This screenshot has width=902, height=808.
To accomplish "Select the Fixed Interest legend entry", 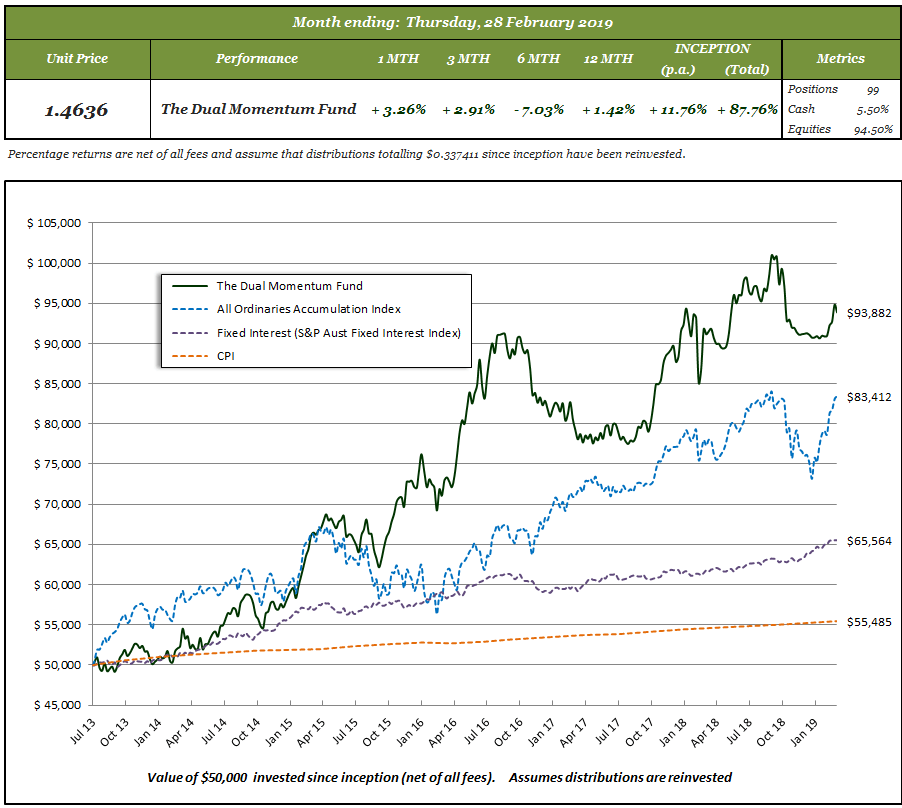I will 338,332.
